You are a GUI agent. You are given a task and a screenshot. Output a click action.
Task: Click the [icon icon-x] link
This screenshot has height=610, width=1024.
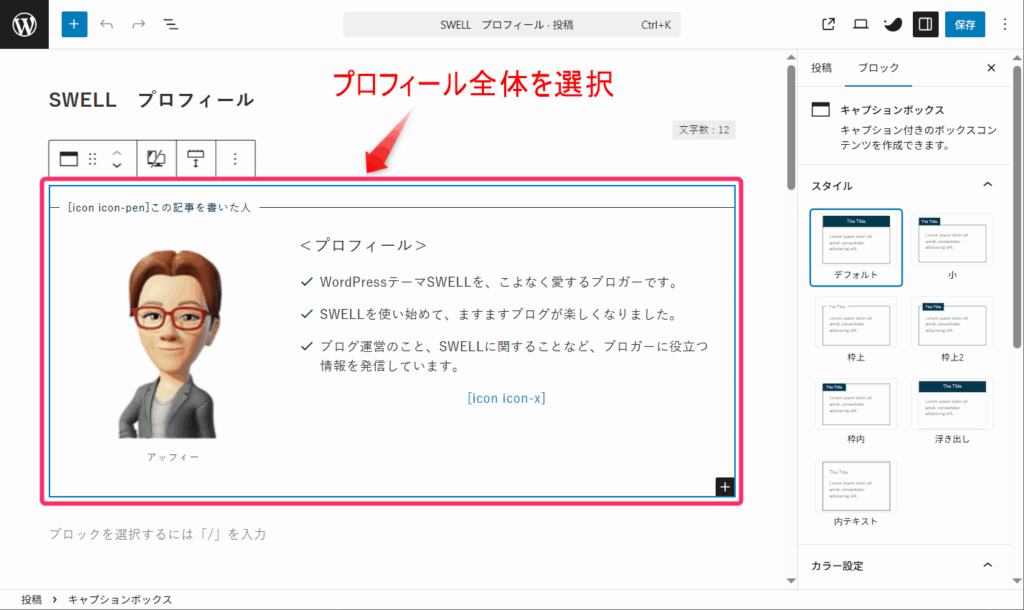(506, 398)
